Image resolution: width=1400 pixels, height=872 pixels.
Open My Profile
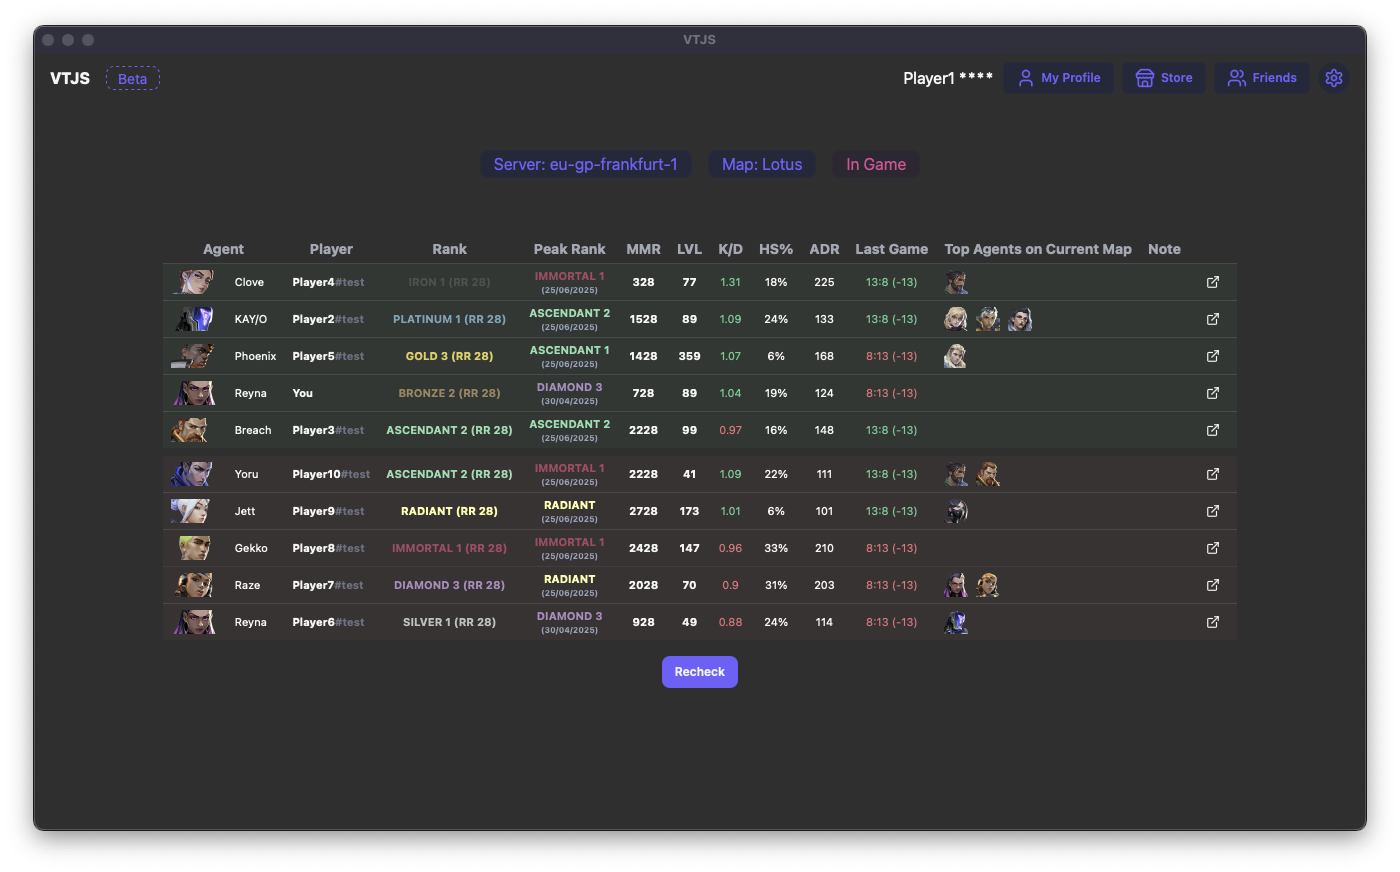click(1059, 78)
